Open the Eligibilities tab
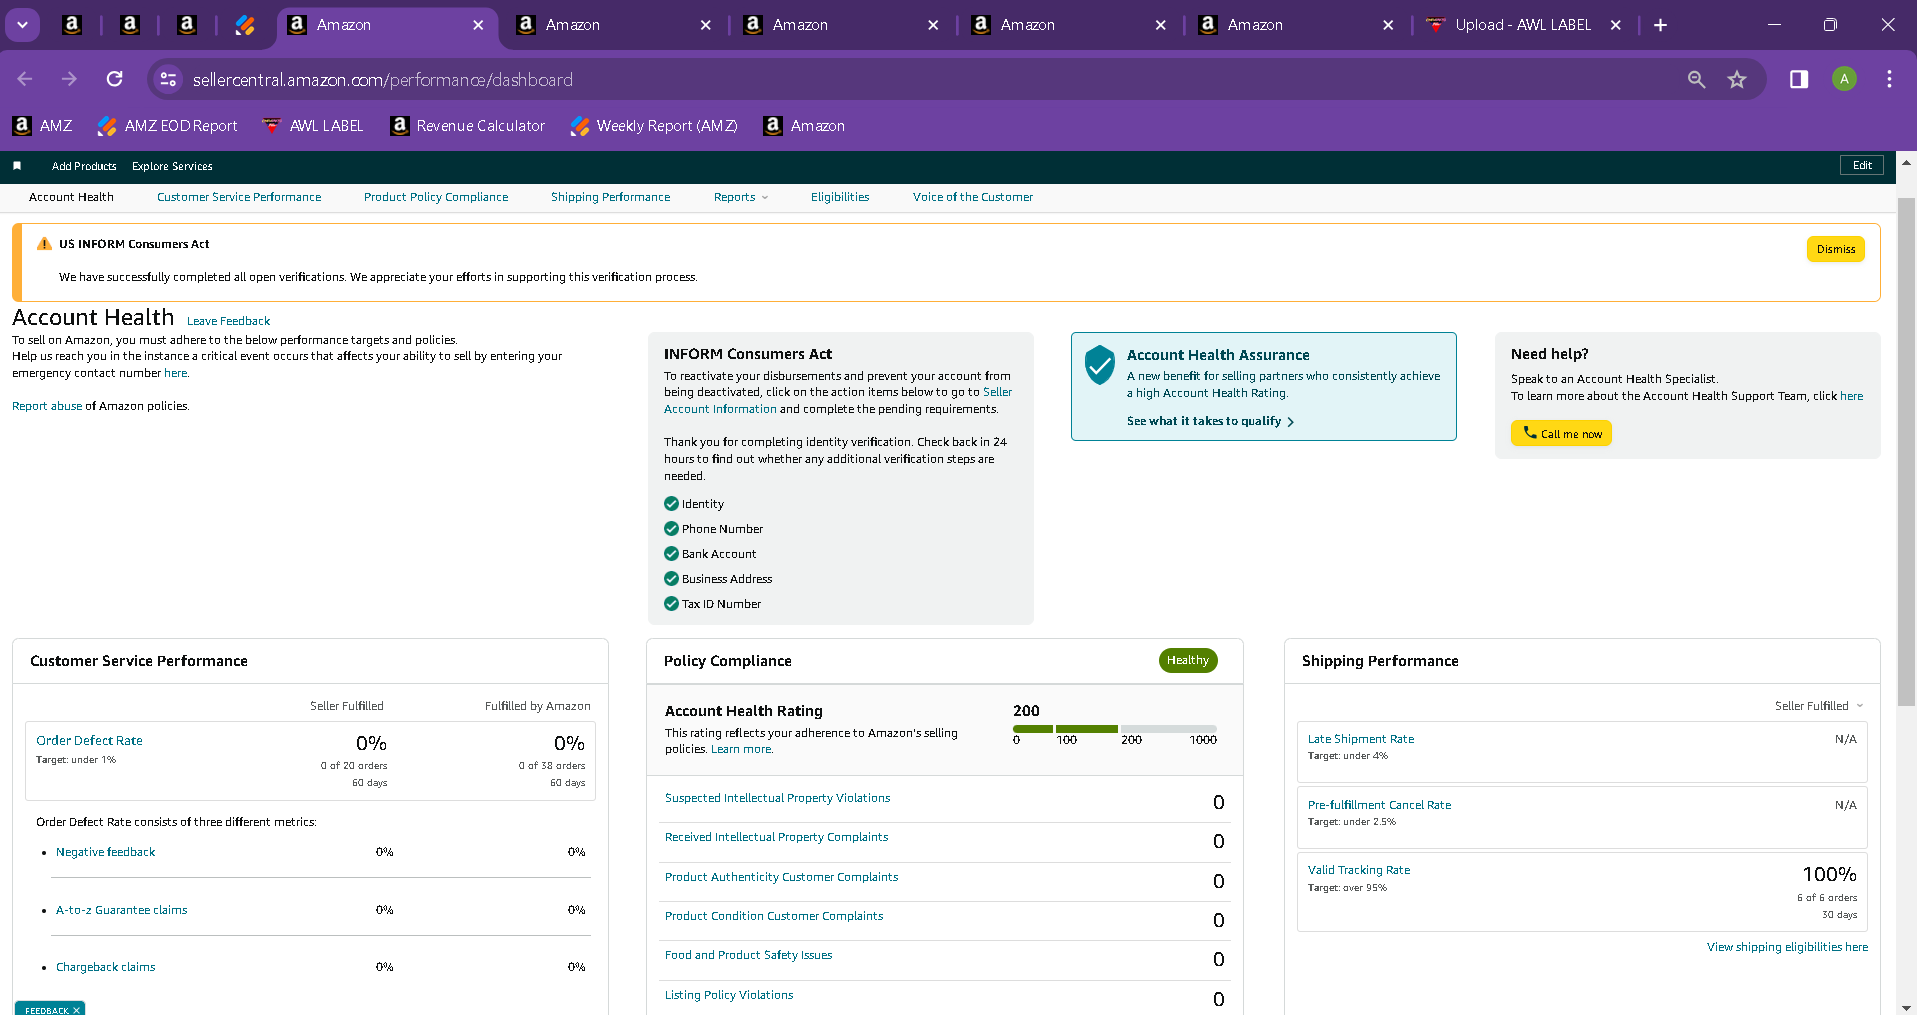Screen dimensions: 1917x1015 click(x=840, y=197)
